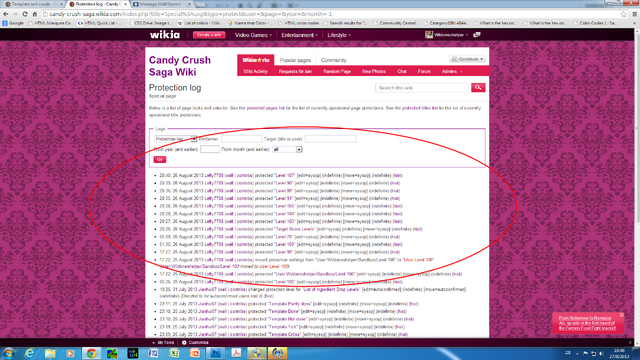Expand the Admins submenu
640x360 pixels.
(452, 71)
